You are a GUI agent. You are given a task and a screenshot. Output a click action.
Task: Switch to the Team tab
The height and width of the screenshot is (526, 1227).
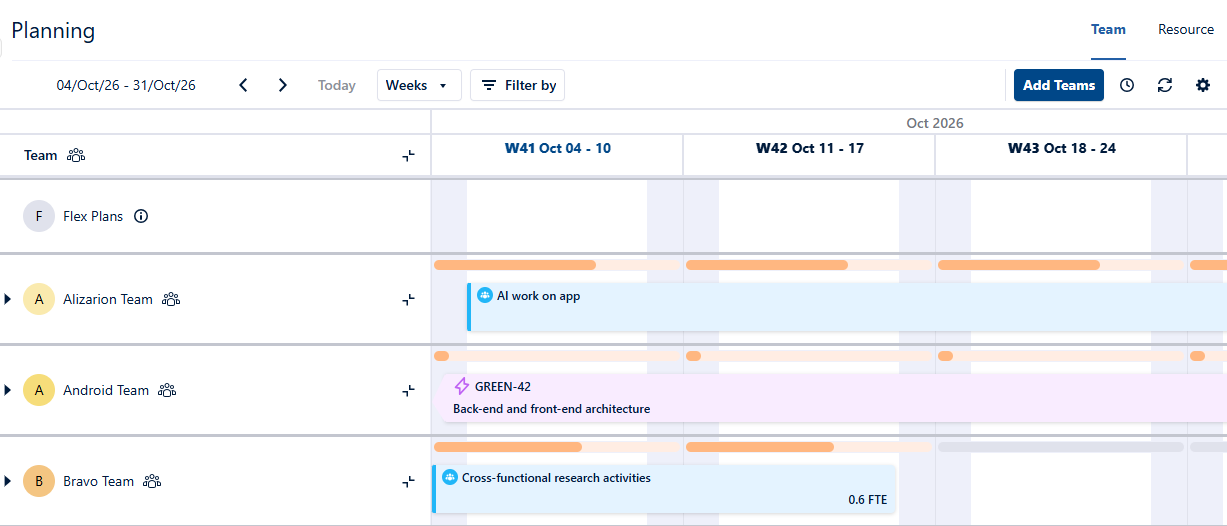pyautogui.click(x=1108, y=29)
